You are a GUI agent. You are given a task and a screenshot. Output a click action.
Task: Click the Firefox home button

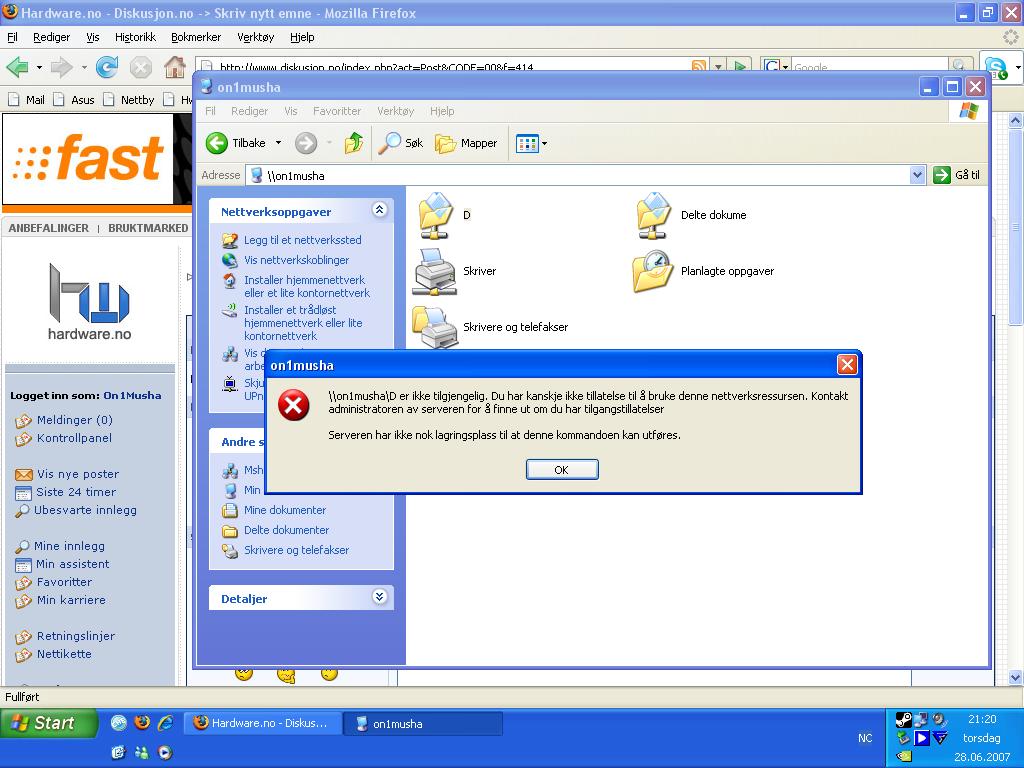coord(174,67)
